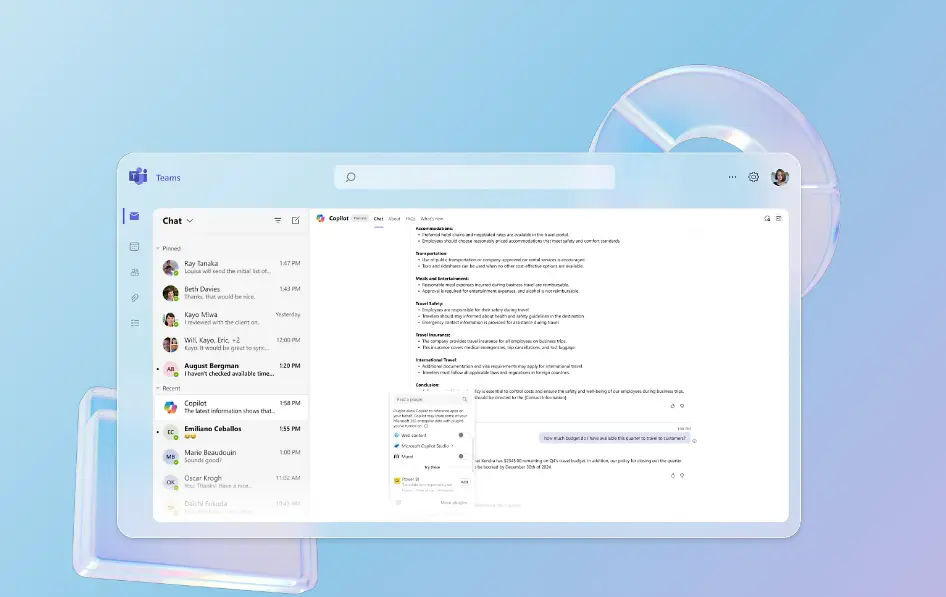Open the Communities people icon in sidebar

point(134,272)
